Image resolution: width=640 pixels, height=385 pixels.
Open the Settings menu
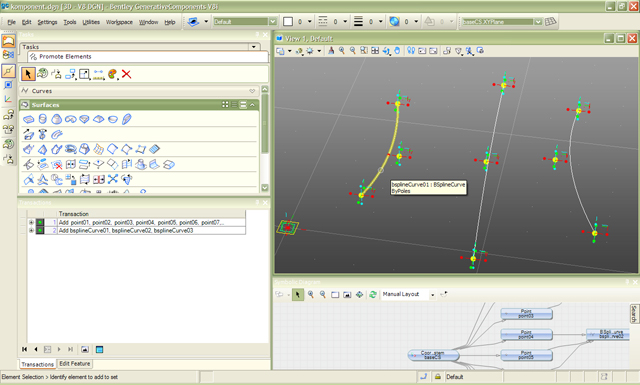pos(47,22)
